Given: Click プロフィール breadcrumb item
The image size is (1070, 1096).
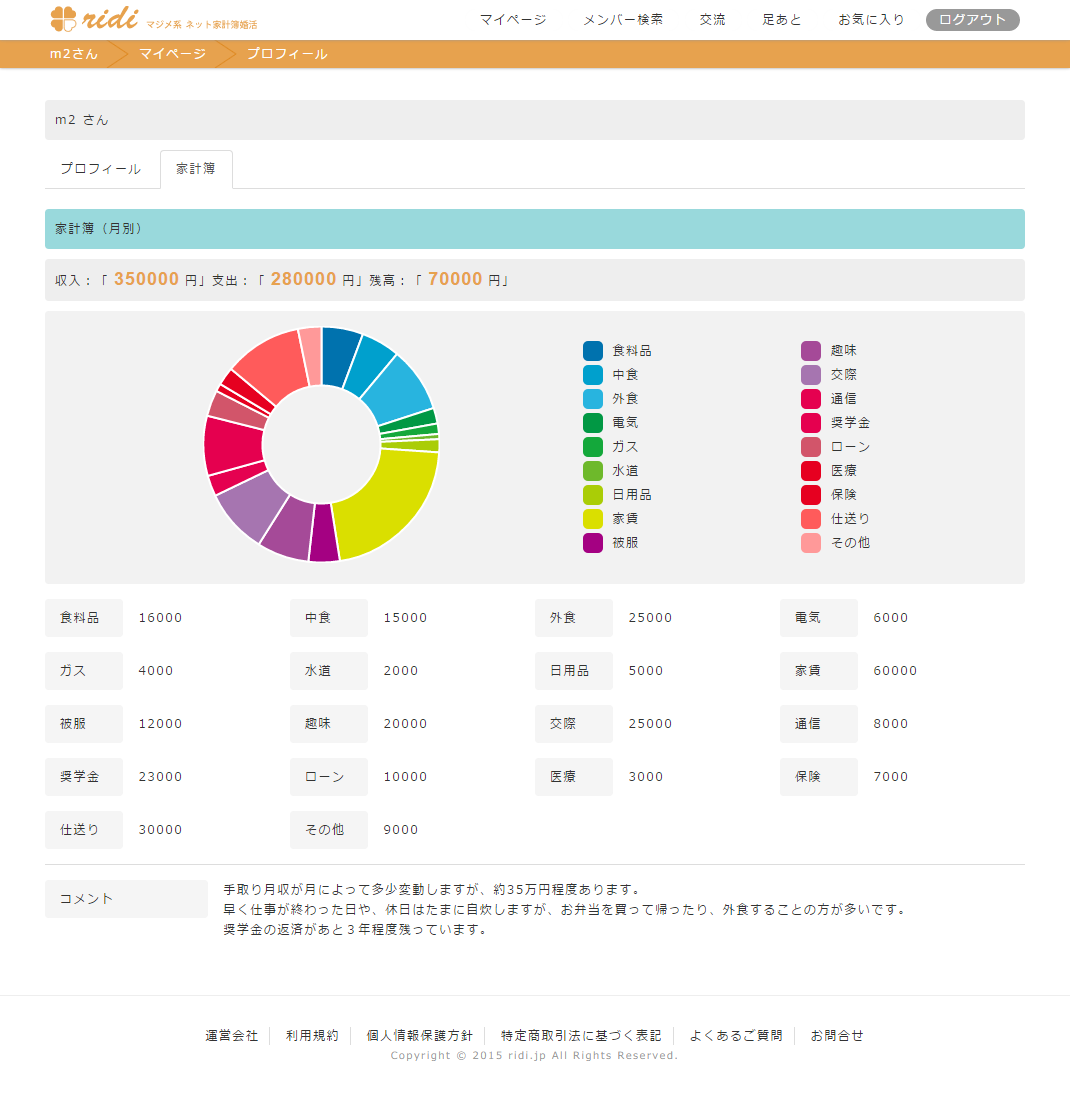Looking at the screenshot, I should (x=287, y=54).
